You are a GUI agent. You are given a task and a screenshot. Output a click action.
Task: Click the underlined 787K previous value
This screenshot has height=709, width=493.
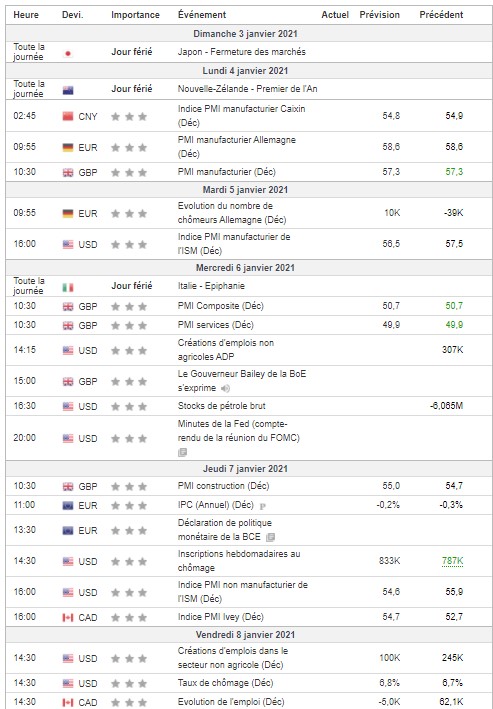click(x=452, y=561)
